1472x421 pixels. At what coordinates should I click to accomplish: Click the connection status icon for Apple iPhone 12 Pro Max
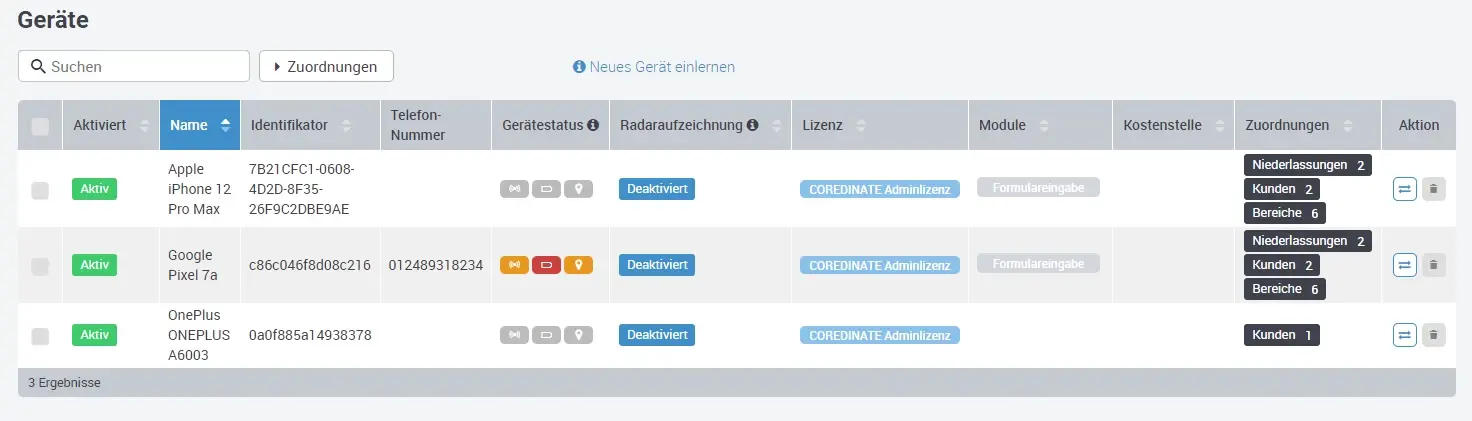tap(514, 189)
